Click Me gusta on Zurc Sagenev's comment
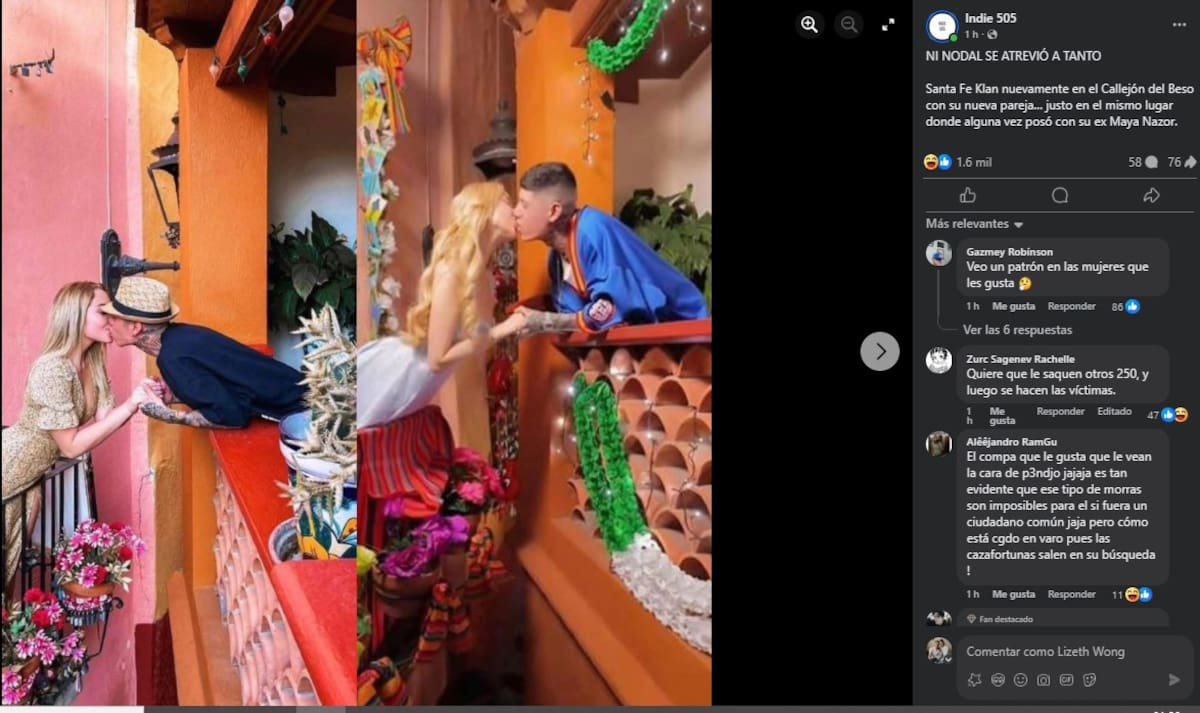 (1001, 416)
